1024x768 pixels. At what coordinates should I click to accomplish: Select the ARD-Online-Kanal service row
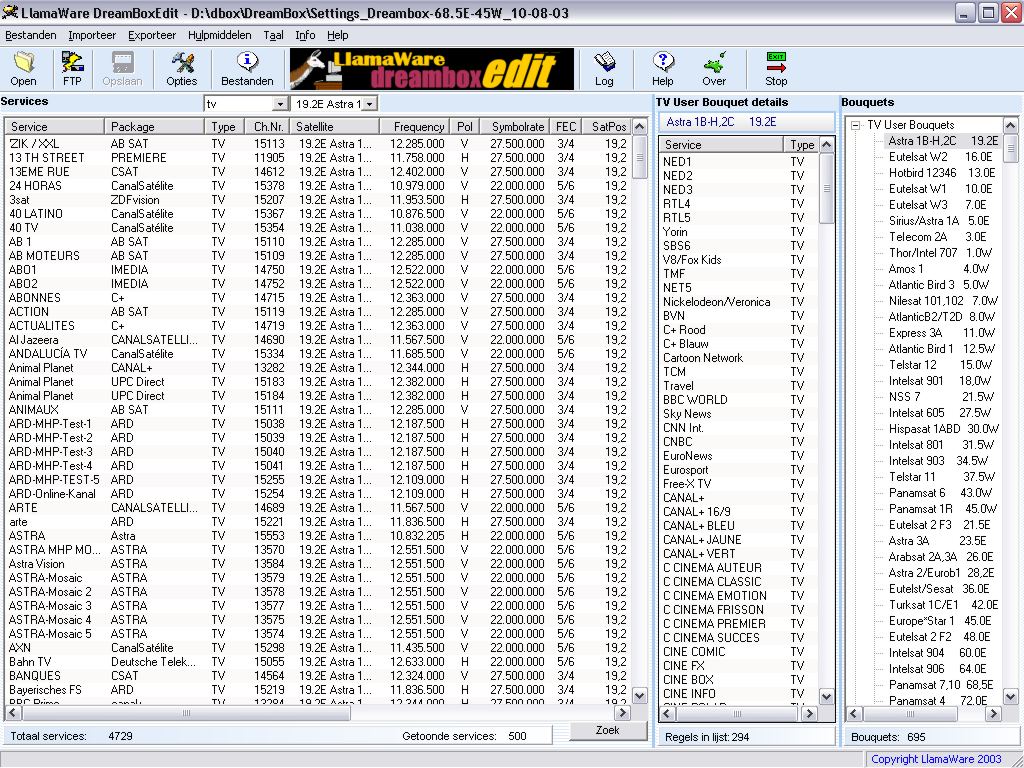pos(318,494)
